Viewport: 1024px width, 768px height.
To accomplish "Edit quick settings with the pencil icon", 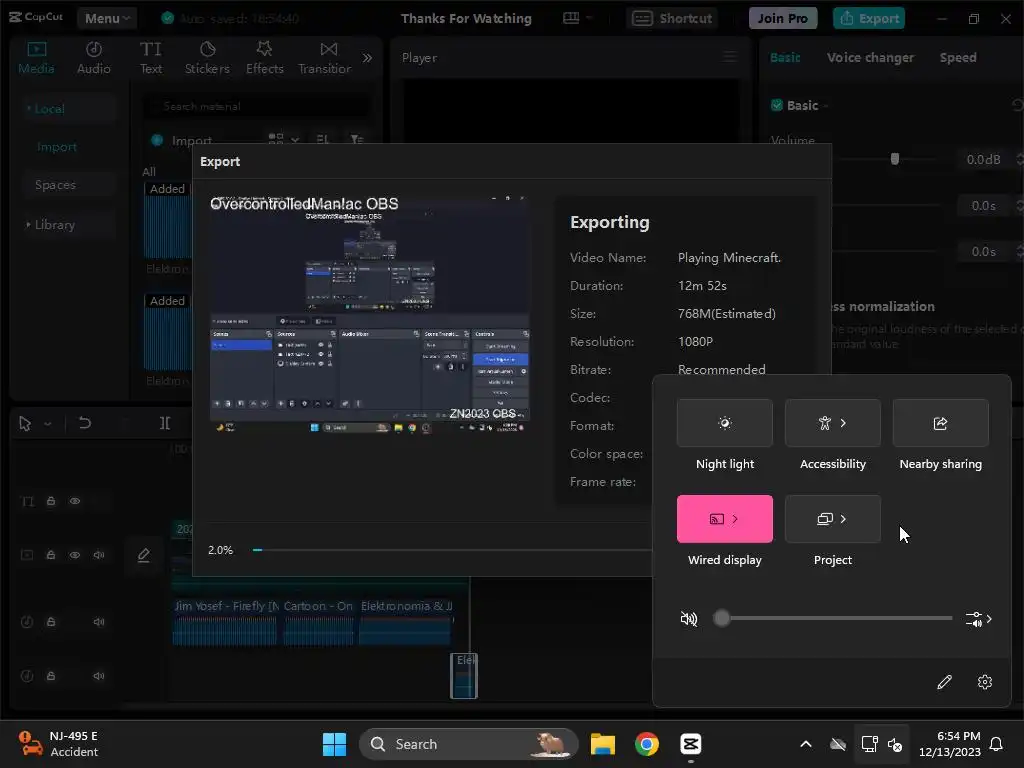I will (x=944, y=682).
